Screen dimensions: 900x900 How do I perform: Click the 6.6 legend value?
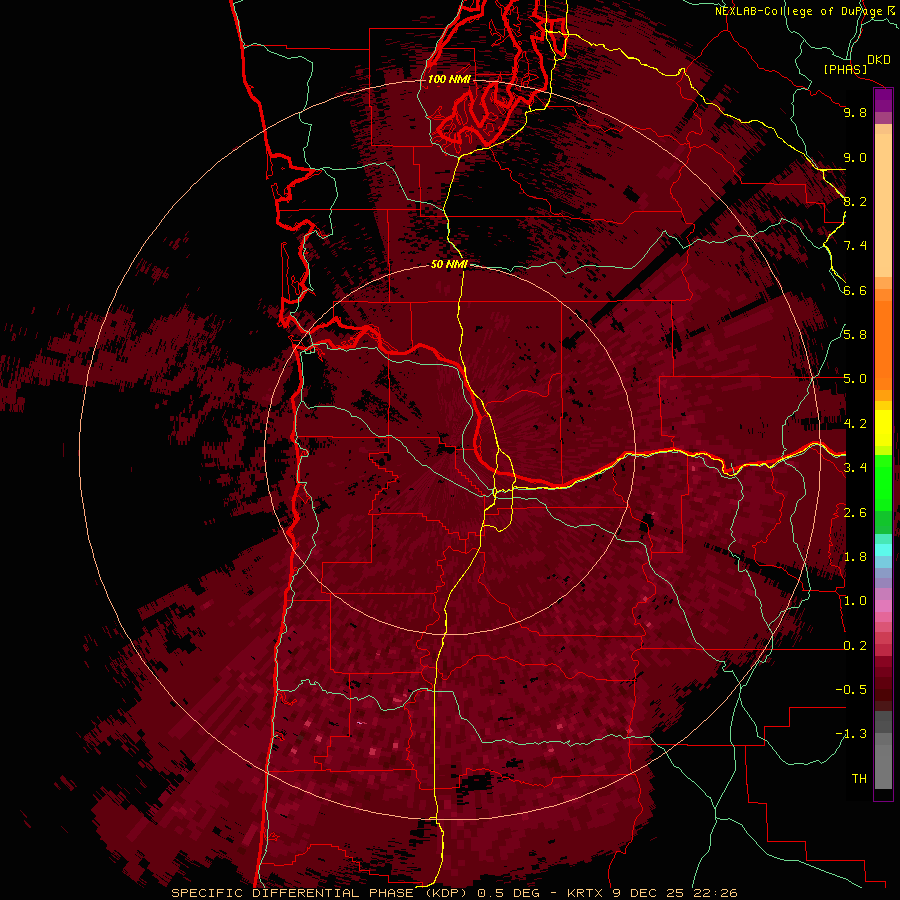855,290
